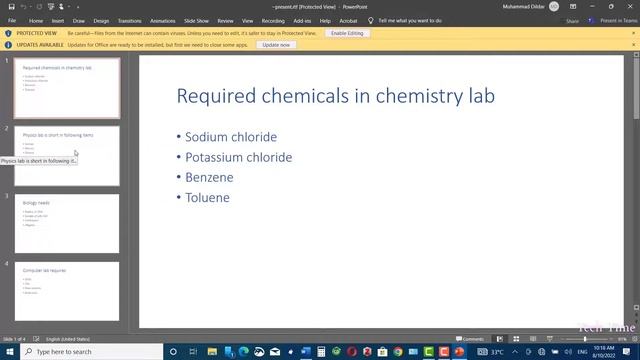Switch to the Design tab
This screenshot has width=640, height=360.
tap(101, 21)
